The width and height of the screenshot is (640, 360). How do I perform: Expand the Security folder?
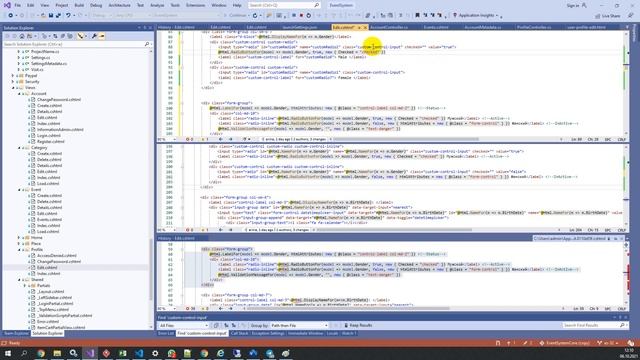click(13, 82)
